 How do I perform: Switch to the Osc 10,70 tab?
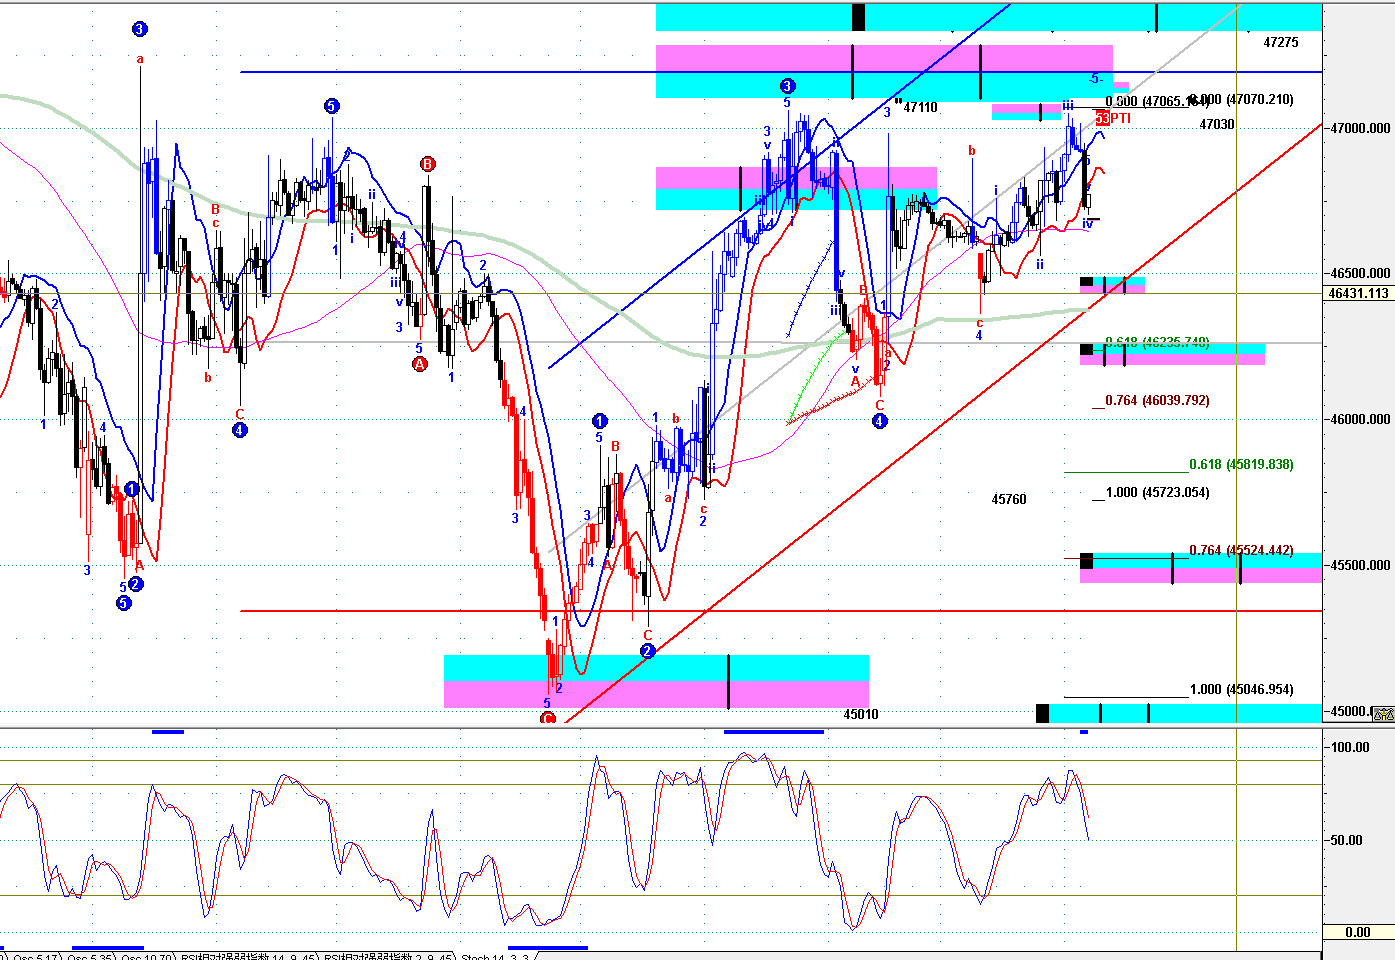(x=146, y=957)
